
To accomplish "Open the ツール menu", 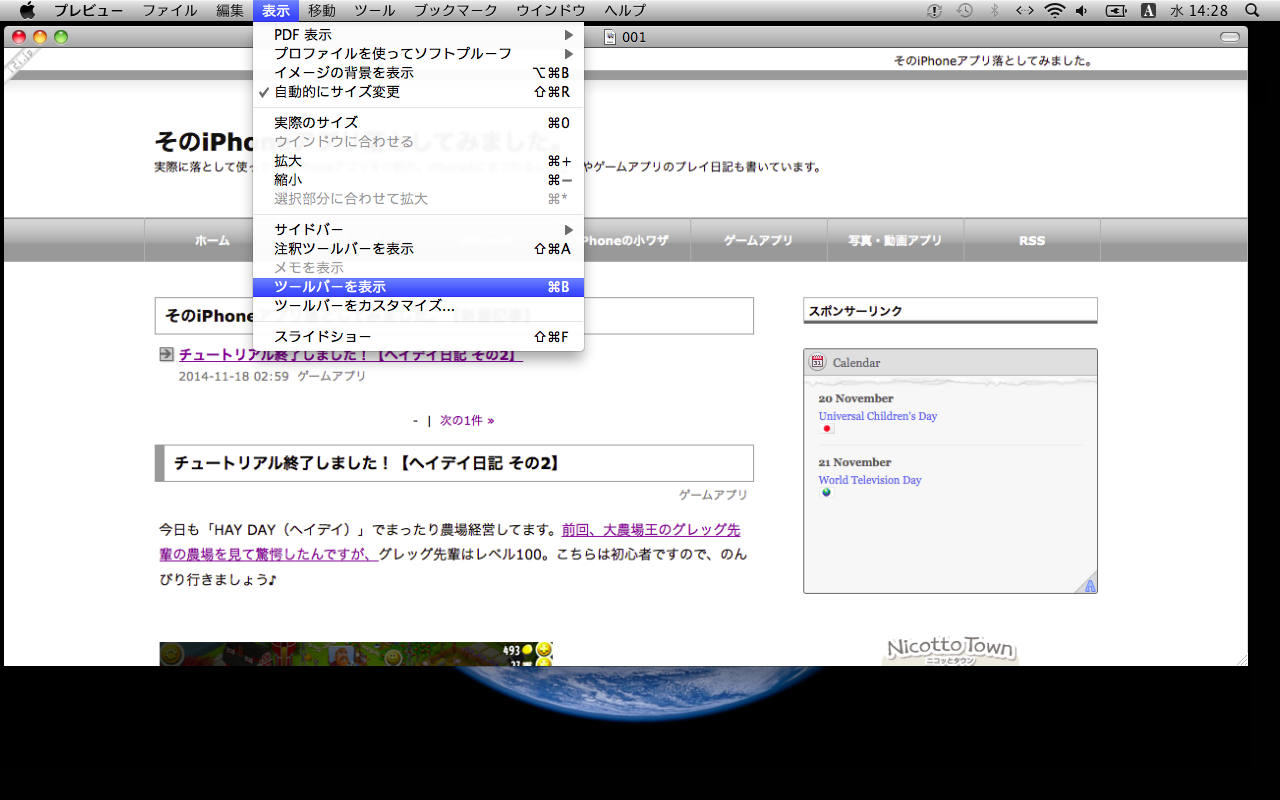I will click(x=375, y=10).
